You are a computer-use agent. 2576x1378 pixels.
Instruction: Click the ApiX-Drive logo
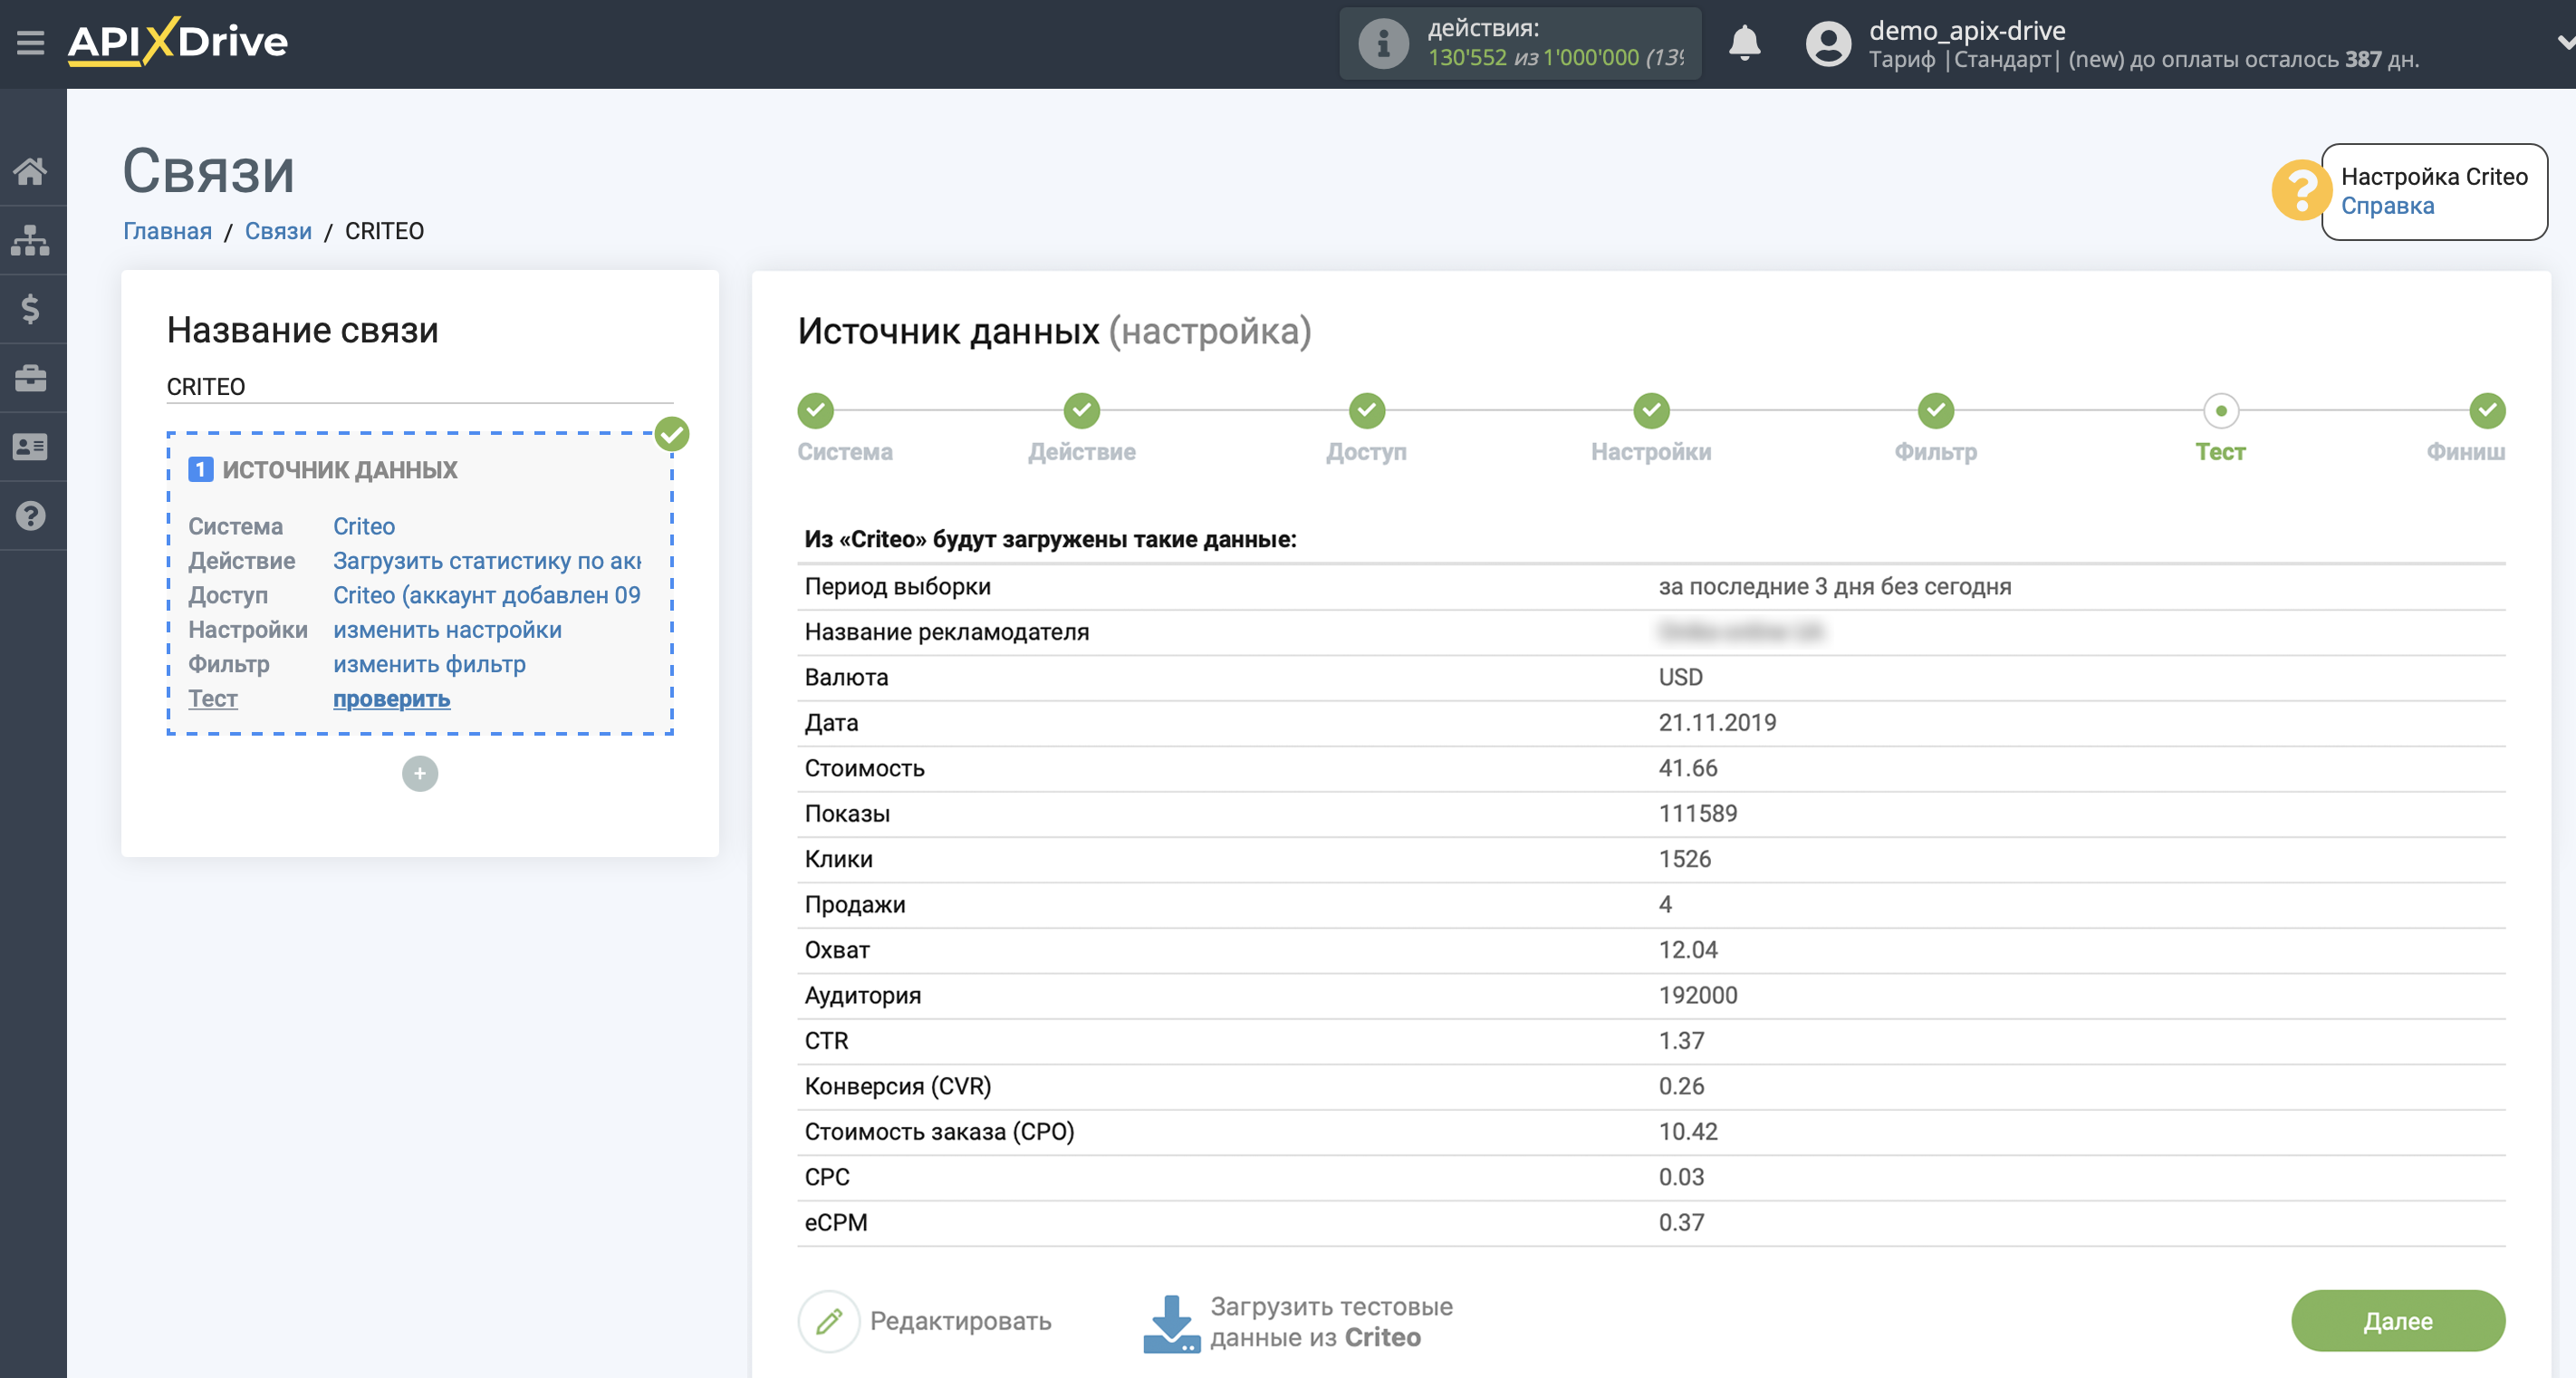tap(178, 42)
